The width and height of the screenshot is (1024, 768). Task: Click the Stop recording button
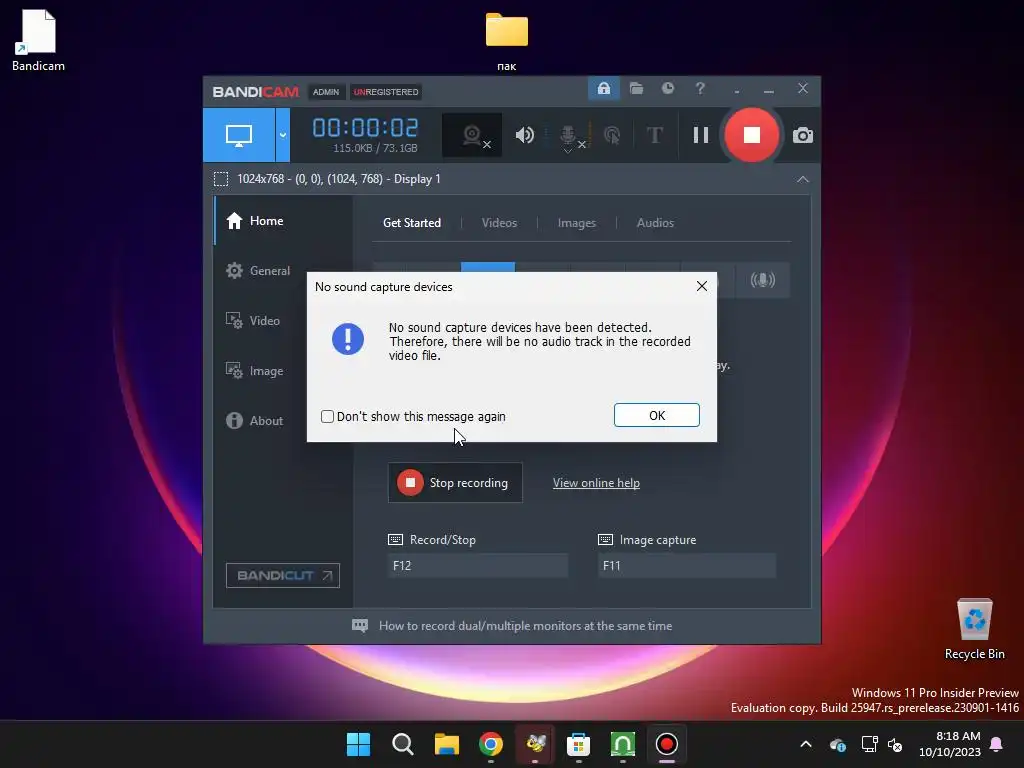coord(455,483)
